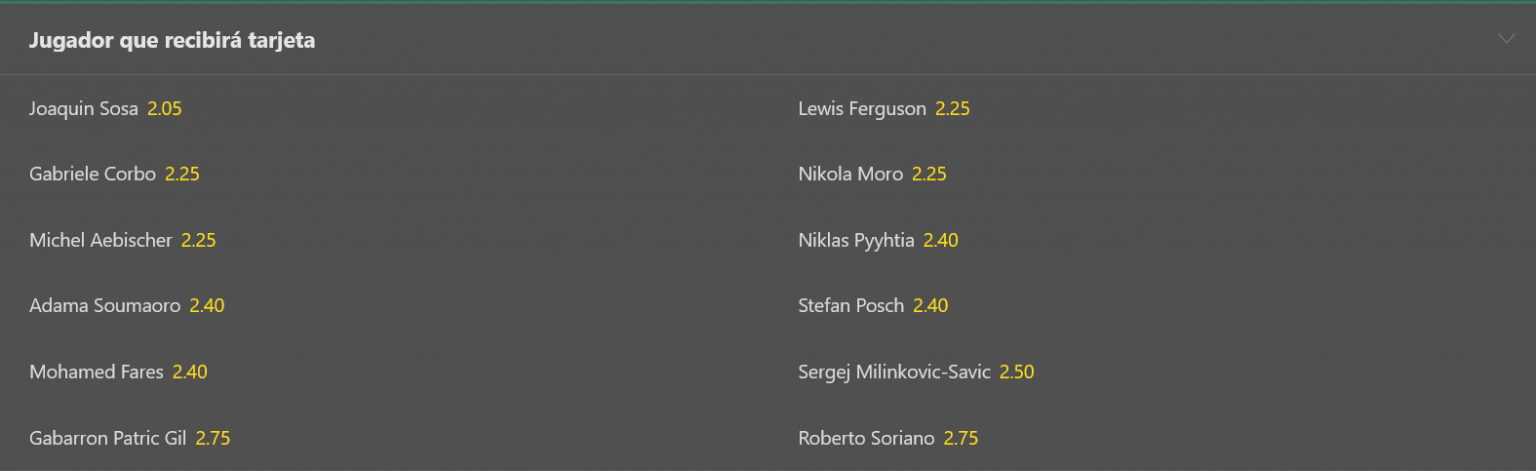Screen dimensions: 1536x471
Task: Click the Lewis Ferguson player name
Action: (862, 109)
